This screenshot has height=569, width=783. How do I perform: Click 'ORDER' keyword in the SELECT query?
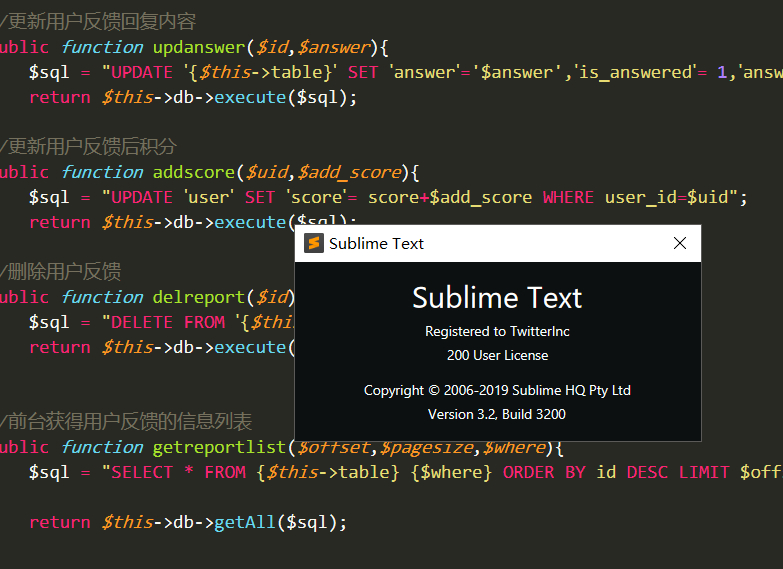click(528, 472)
